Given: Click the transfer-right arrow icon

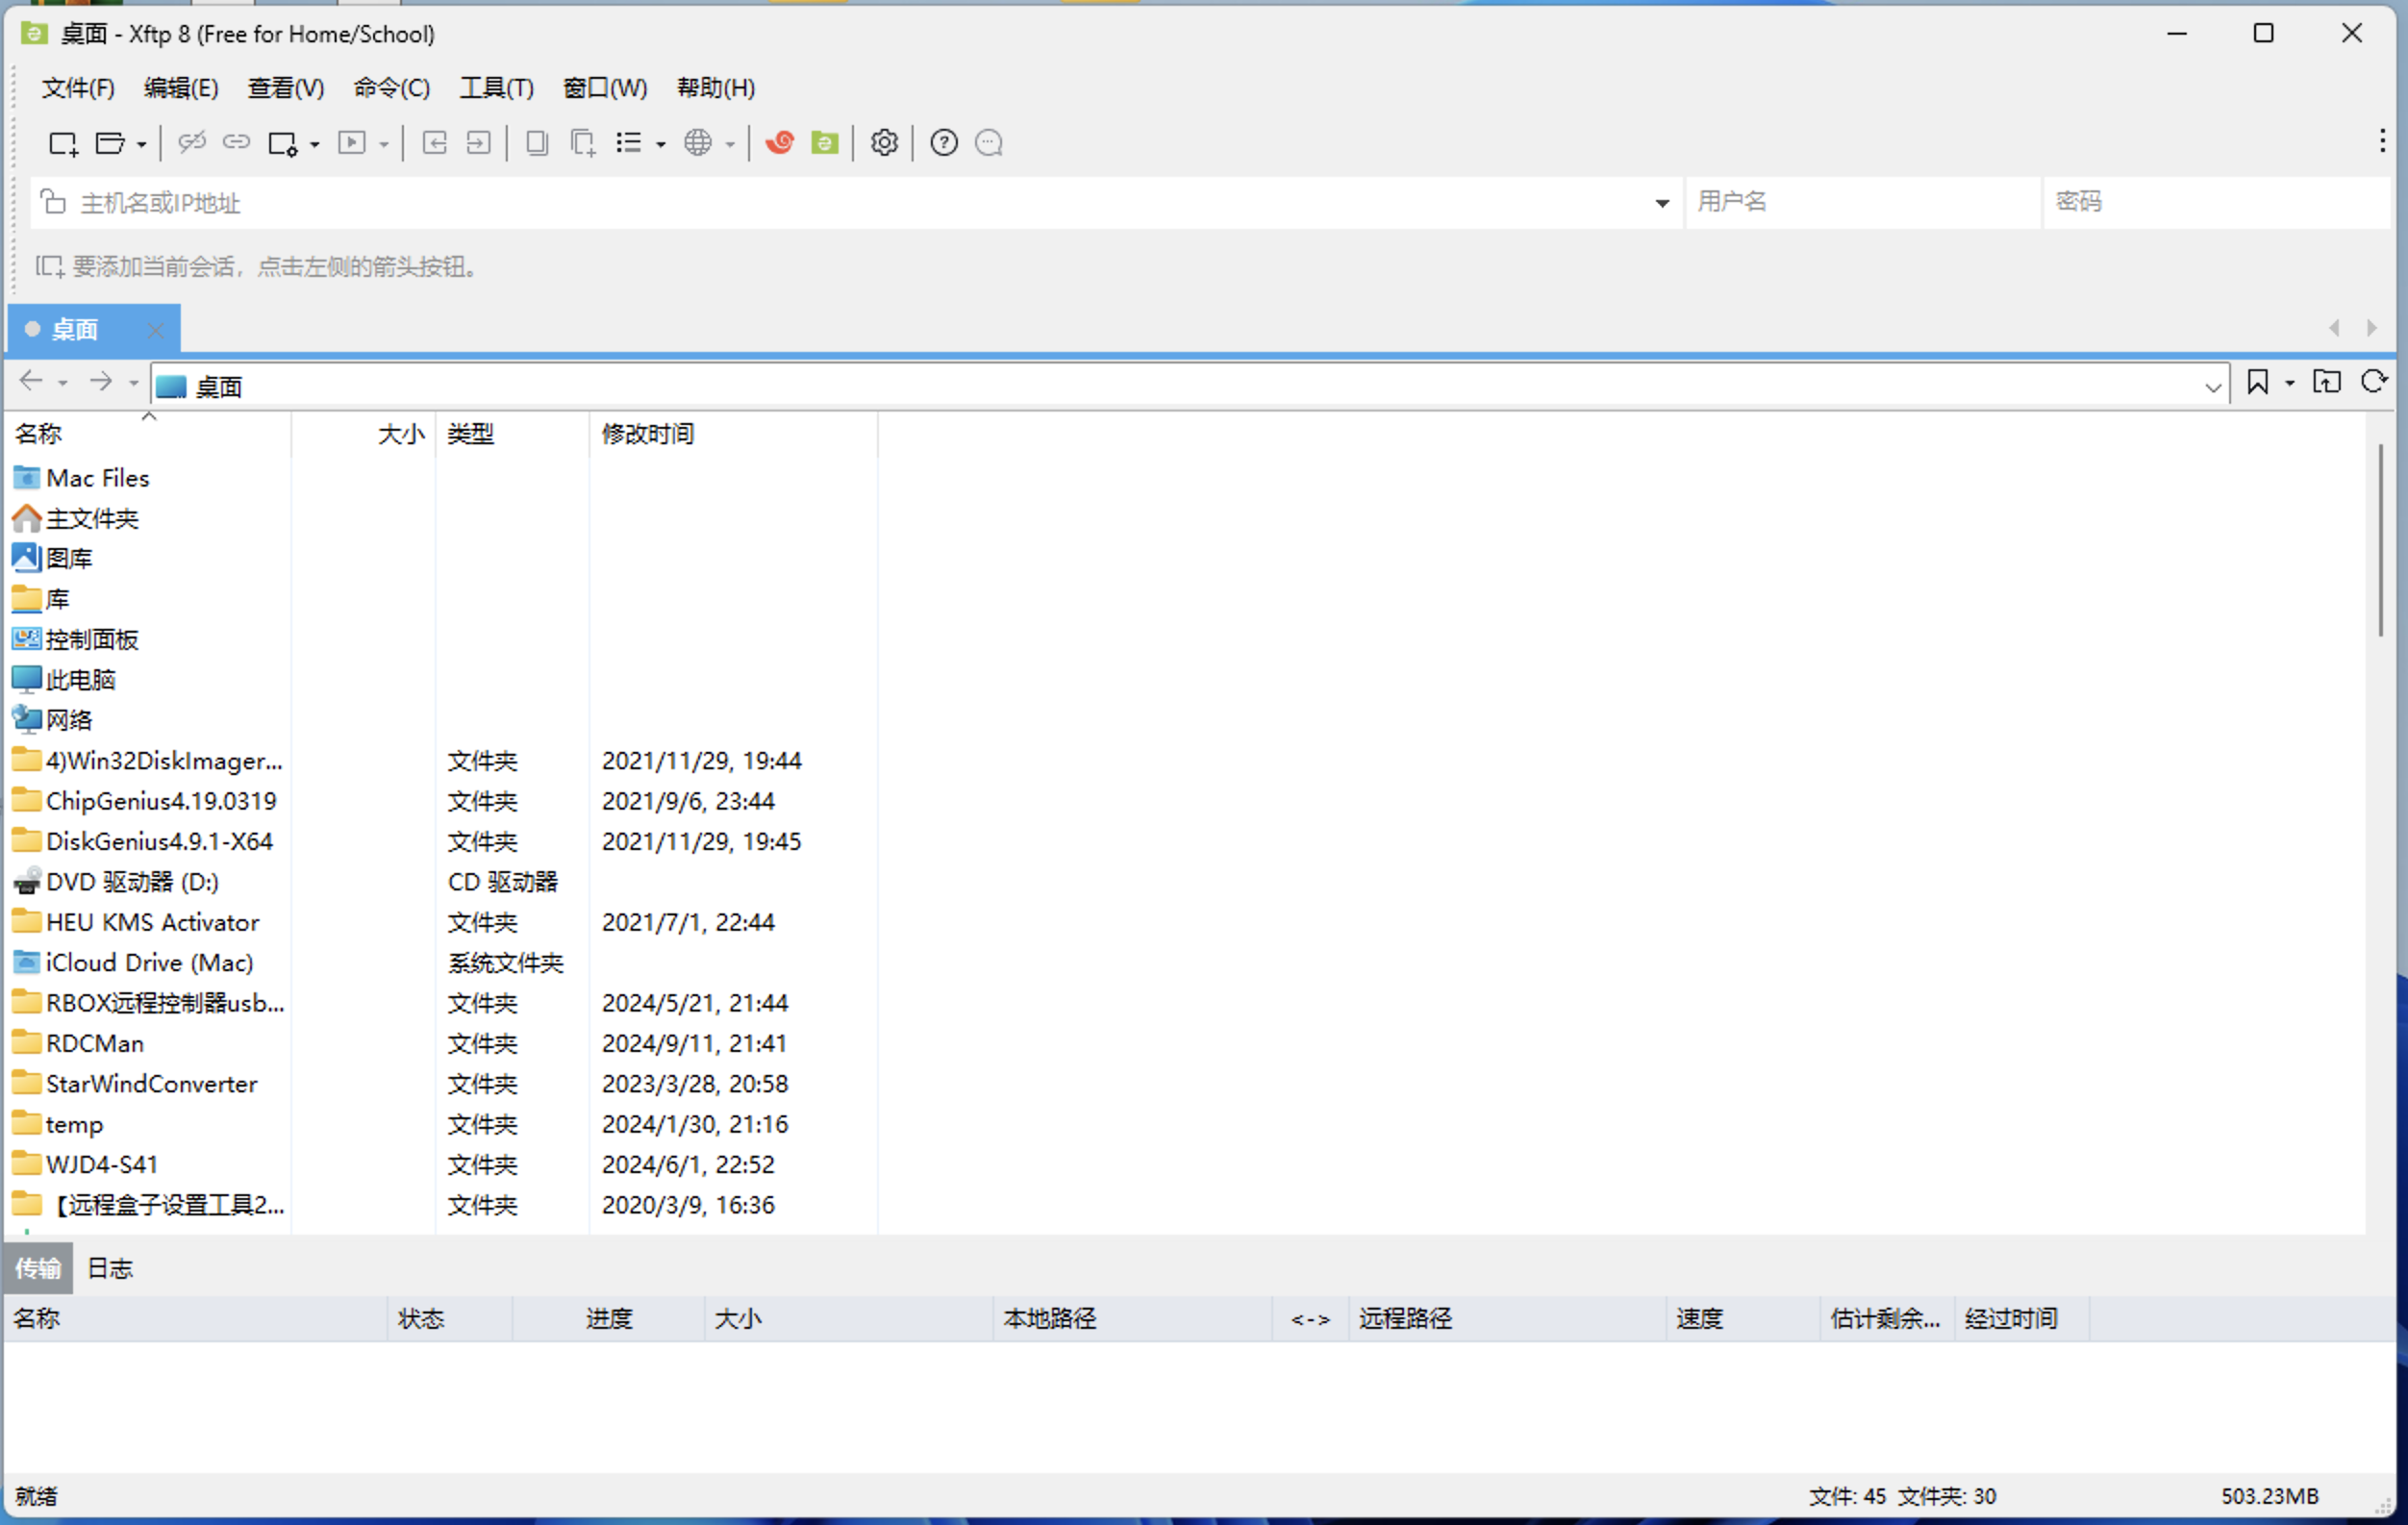Looking at the screenshot, I should pyautogui.click(x=479, y=143).
